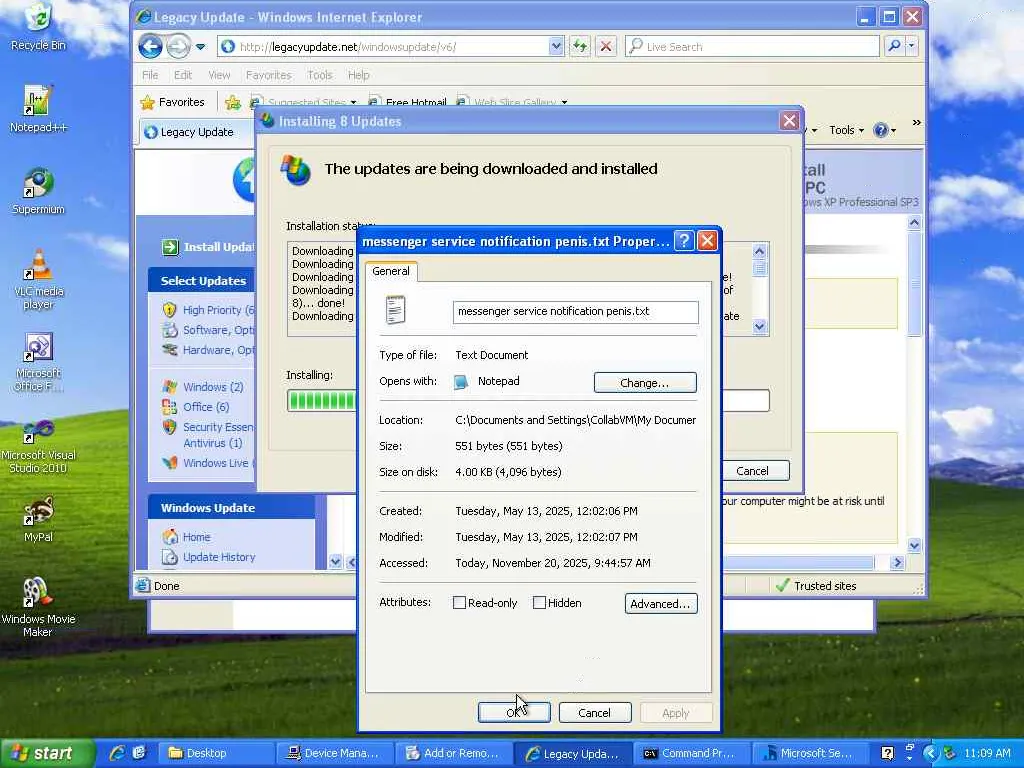Image resolution: width=1024 pixels, height=768 pixels.
Task: Click the page vertical scrollbar up arrow
Action: pos(914,223)
